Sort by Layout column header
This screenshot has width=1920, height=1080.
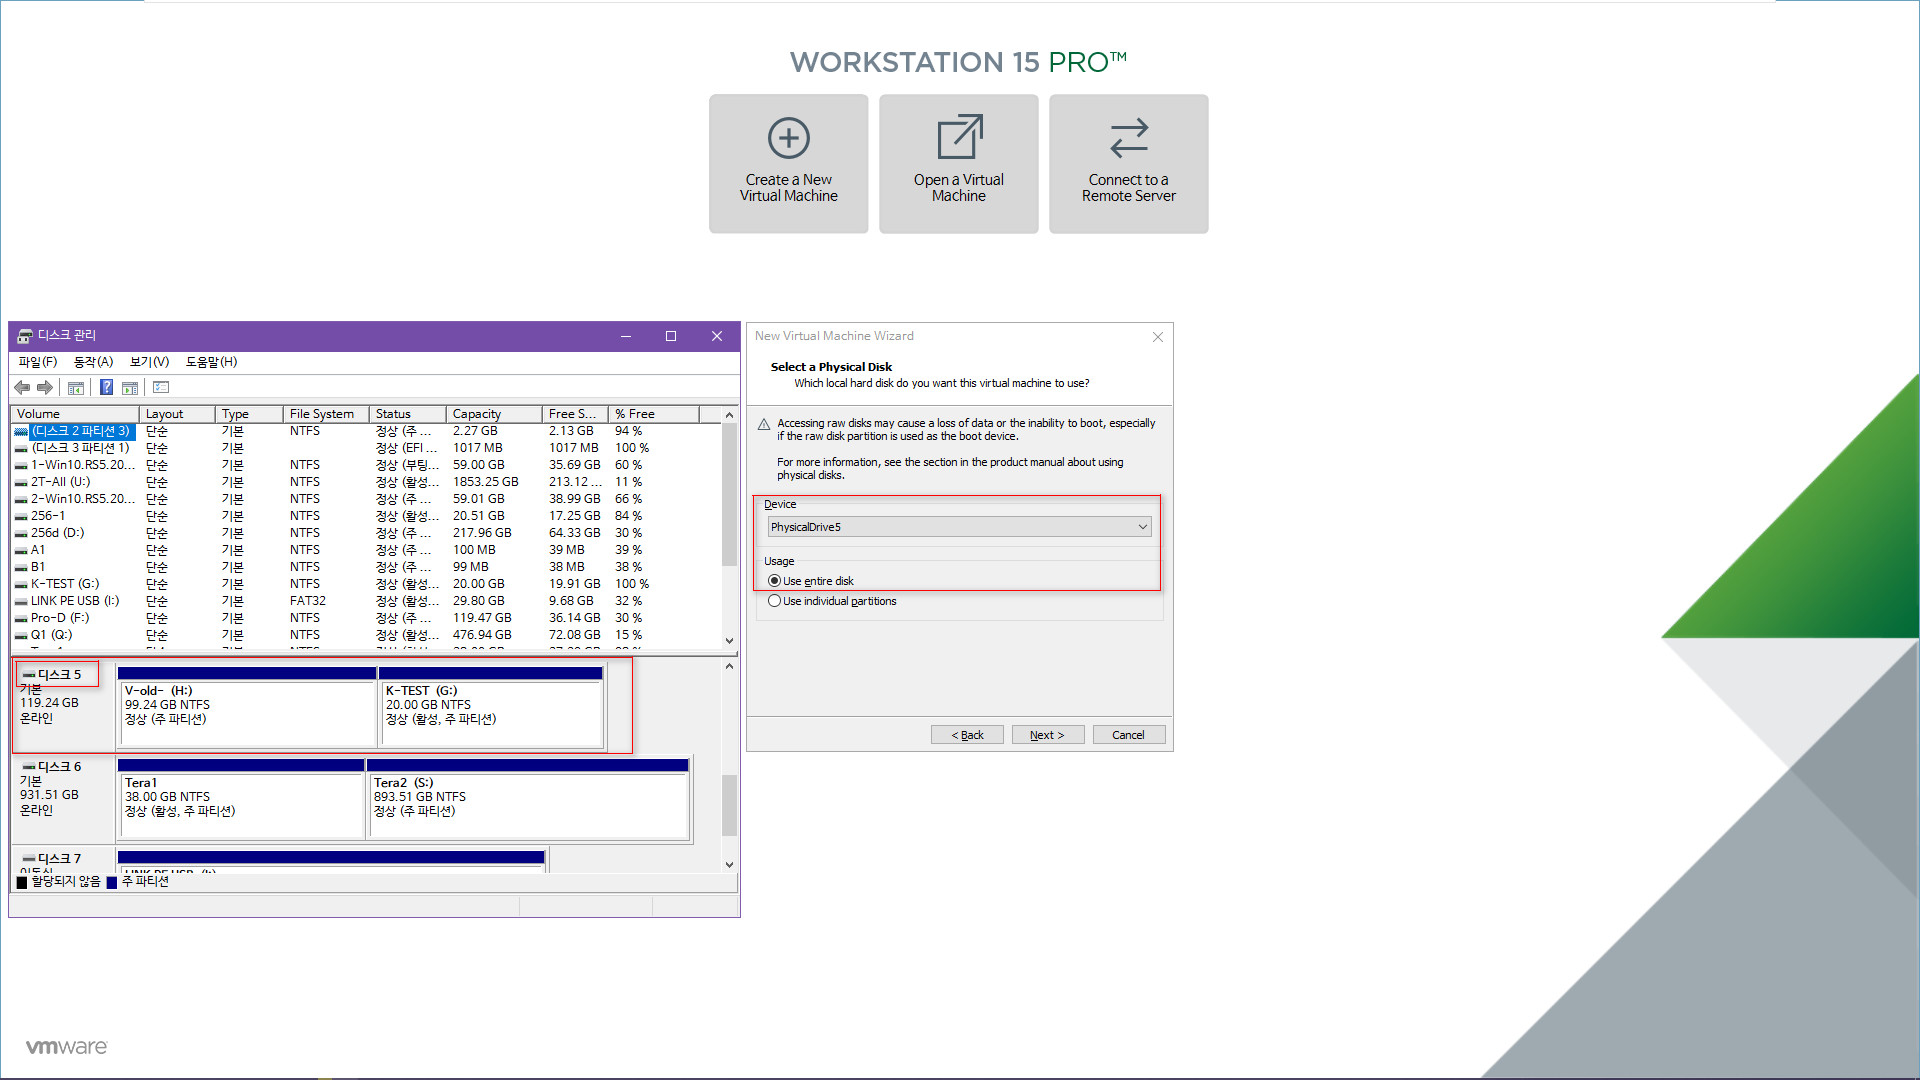(x=177, y=414)
